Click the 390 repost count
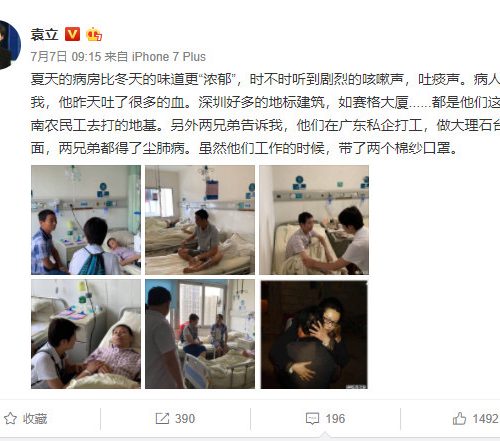 185,419
